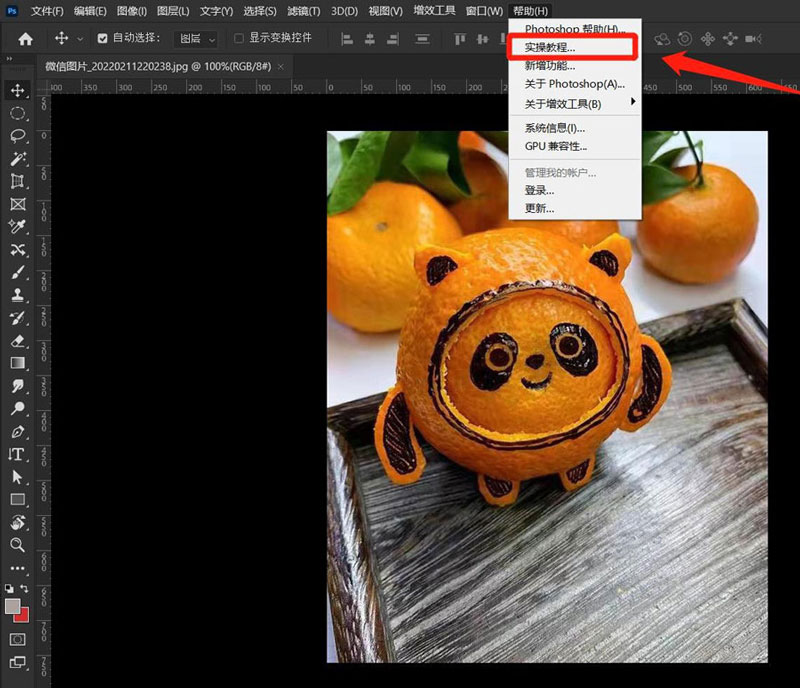Open the 编辑(E) menu

point(90,11)
